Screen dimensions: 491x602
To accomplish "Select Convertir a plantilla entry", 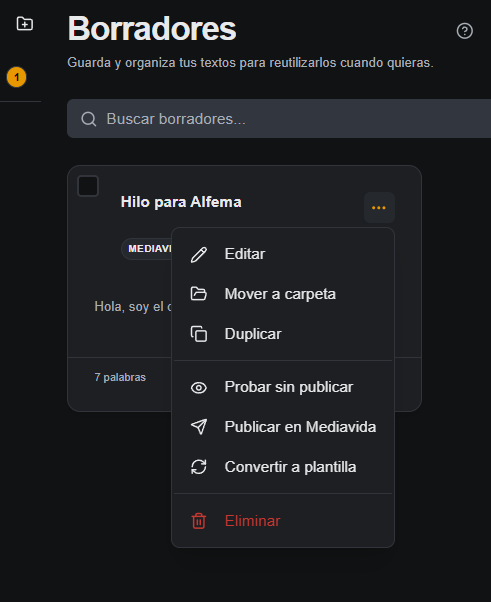I will [x=283, y=467].
